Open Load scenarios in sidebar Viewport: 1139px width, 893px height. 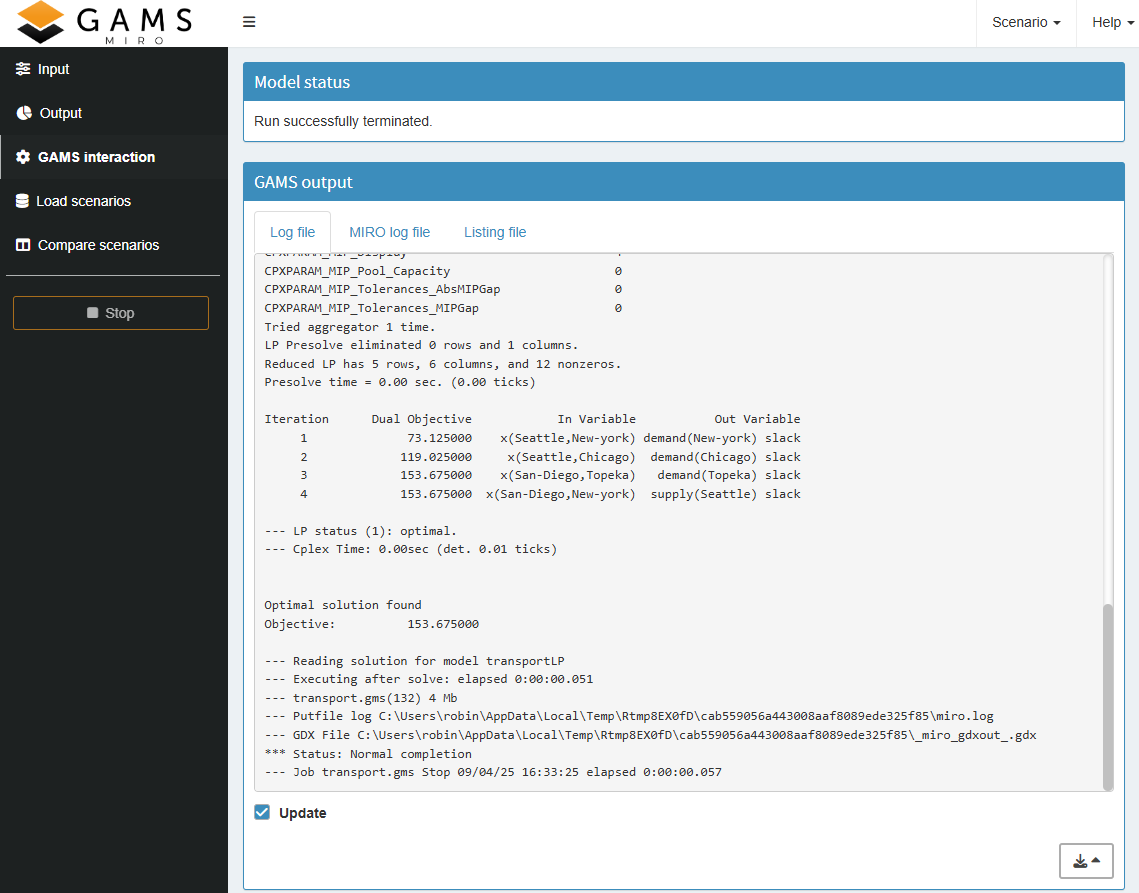[83, 201]
